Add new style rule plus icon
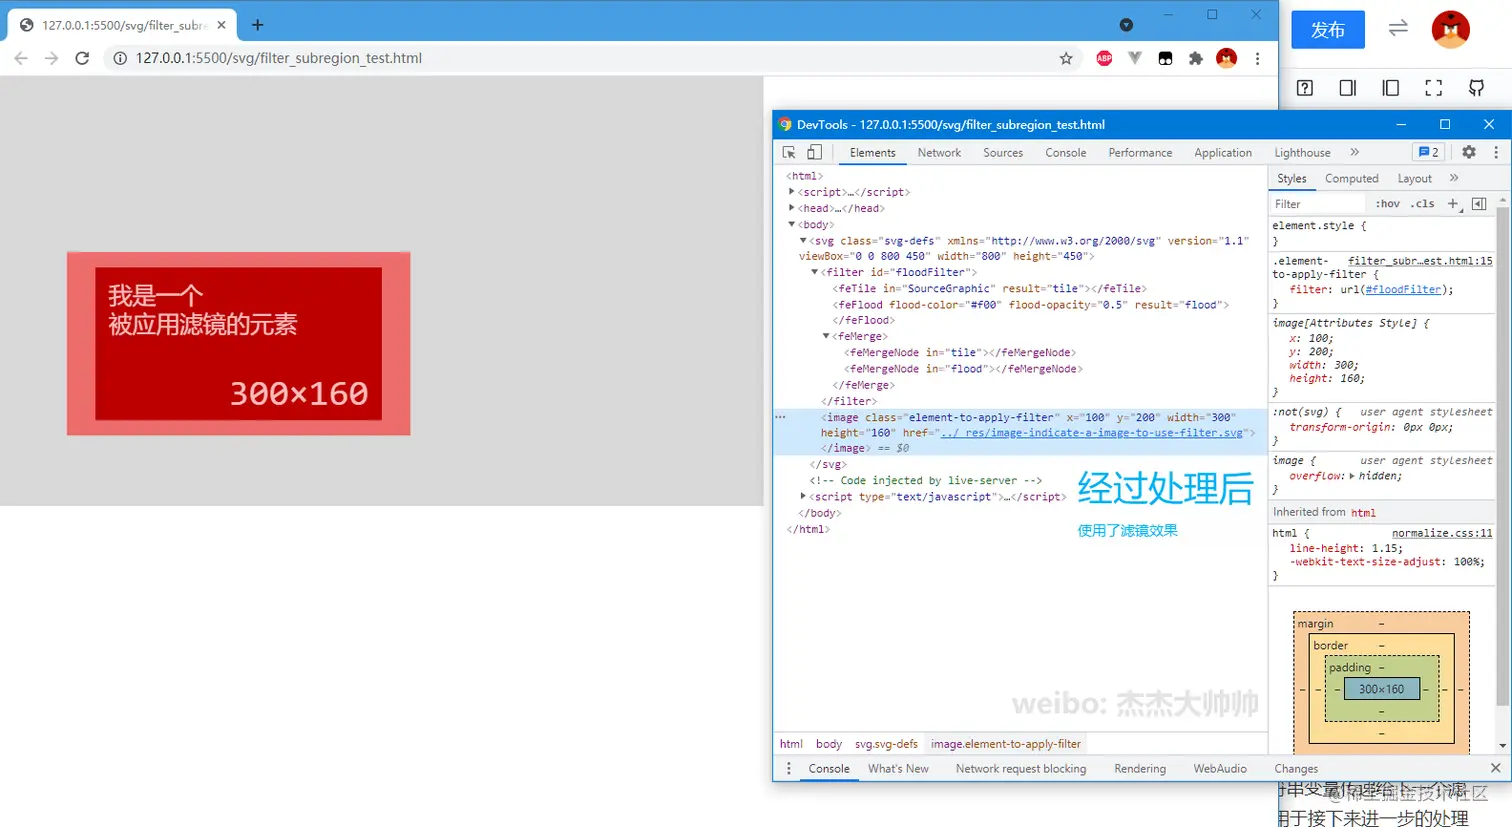 [1454, 204]
